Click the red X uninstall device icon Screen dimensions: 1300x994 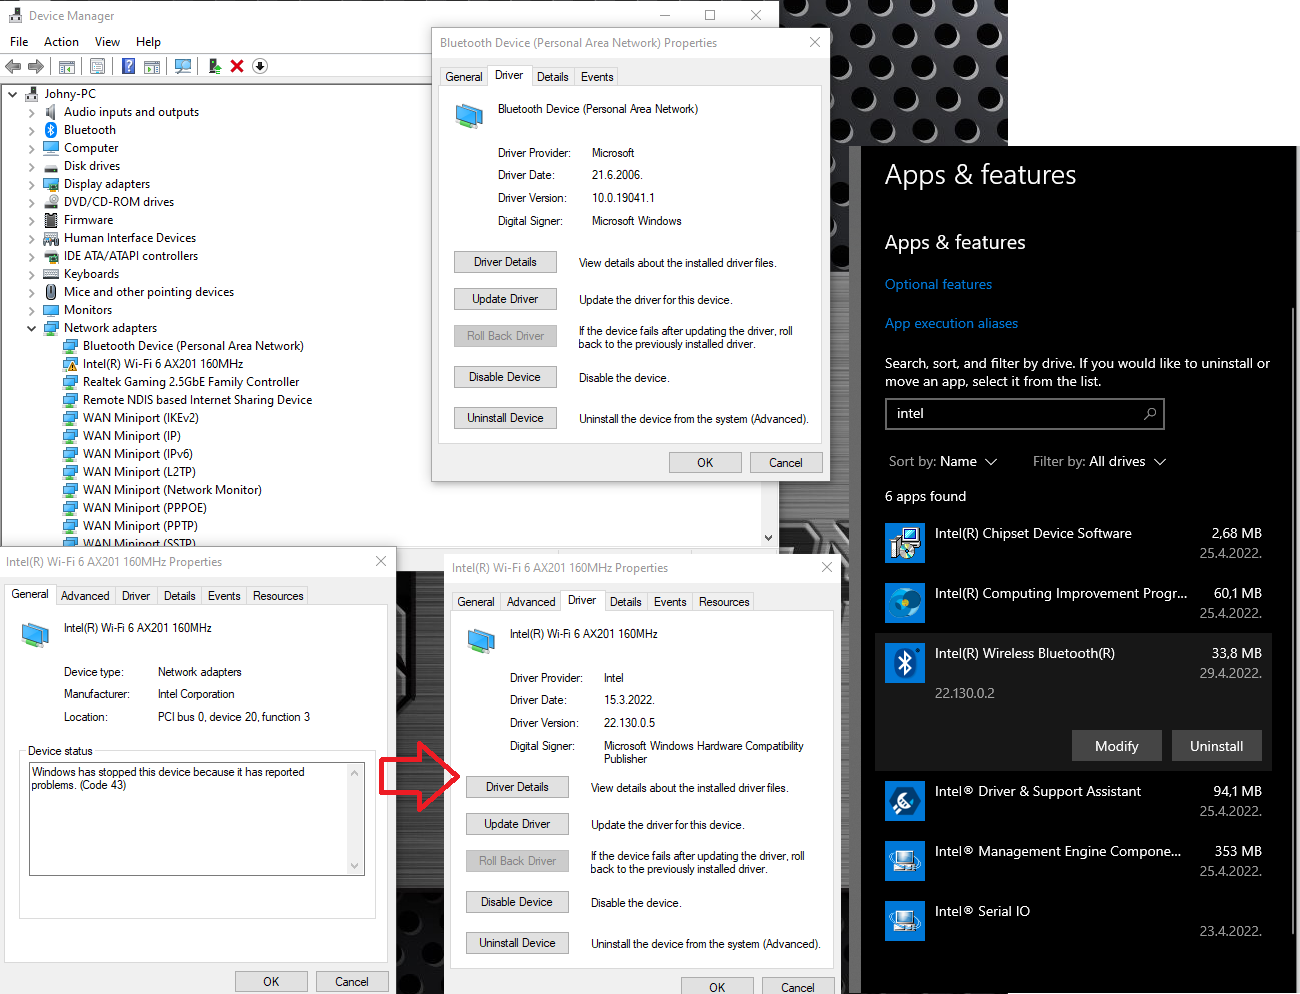pyautogui.click(x=237, y=67)
